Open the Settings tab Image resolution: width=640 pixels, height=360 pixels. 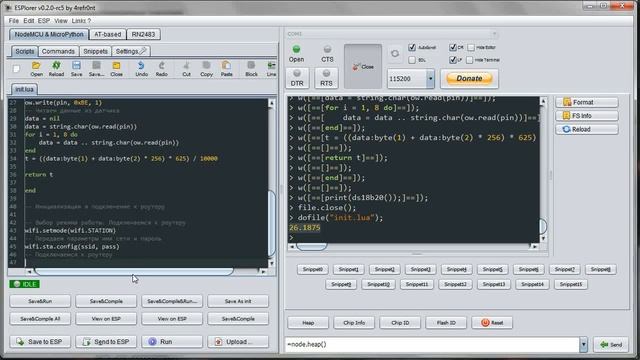tap(131, 51)
